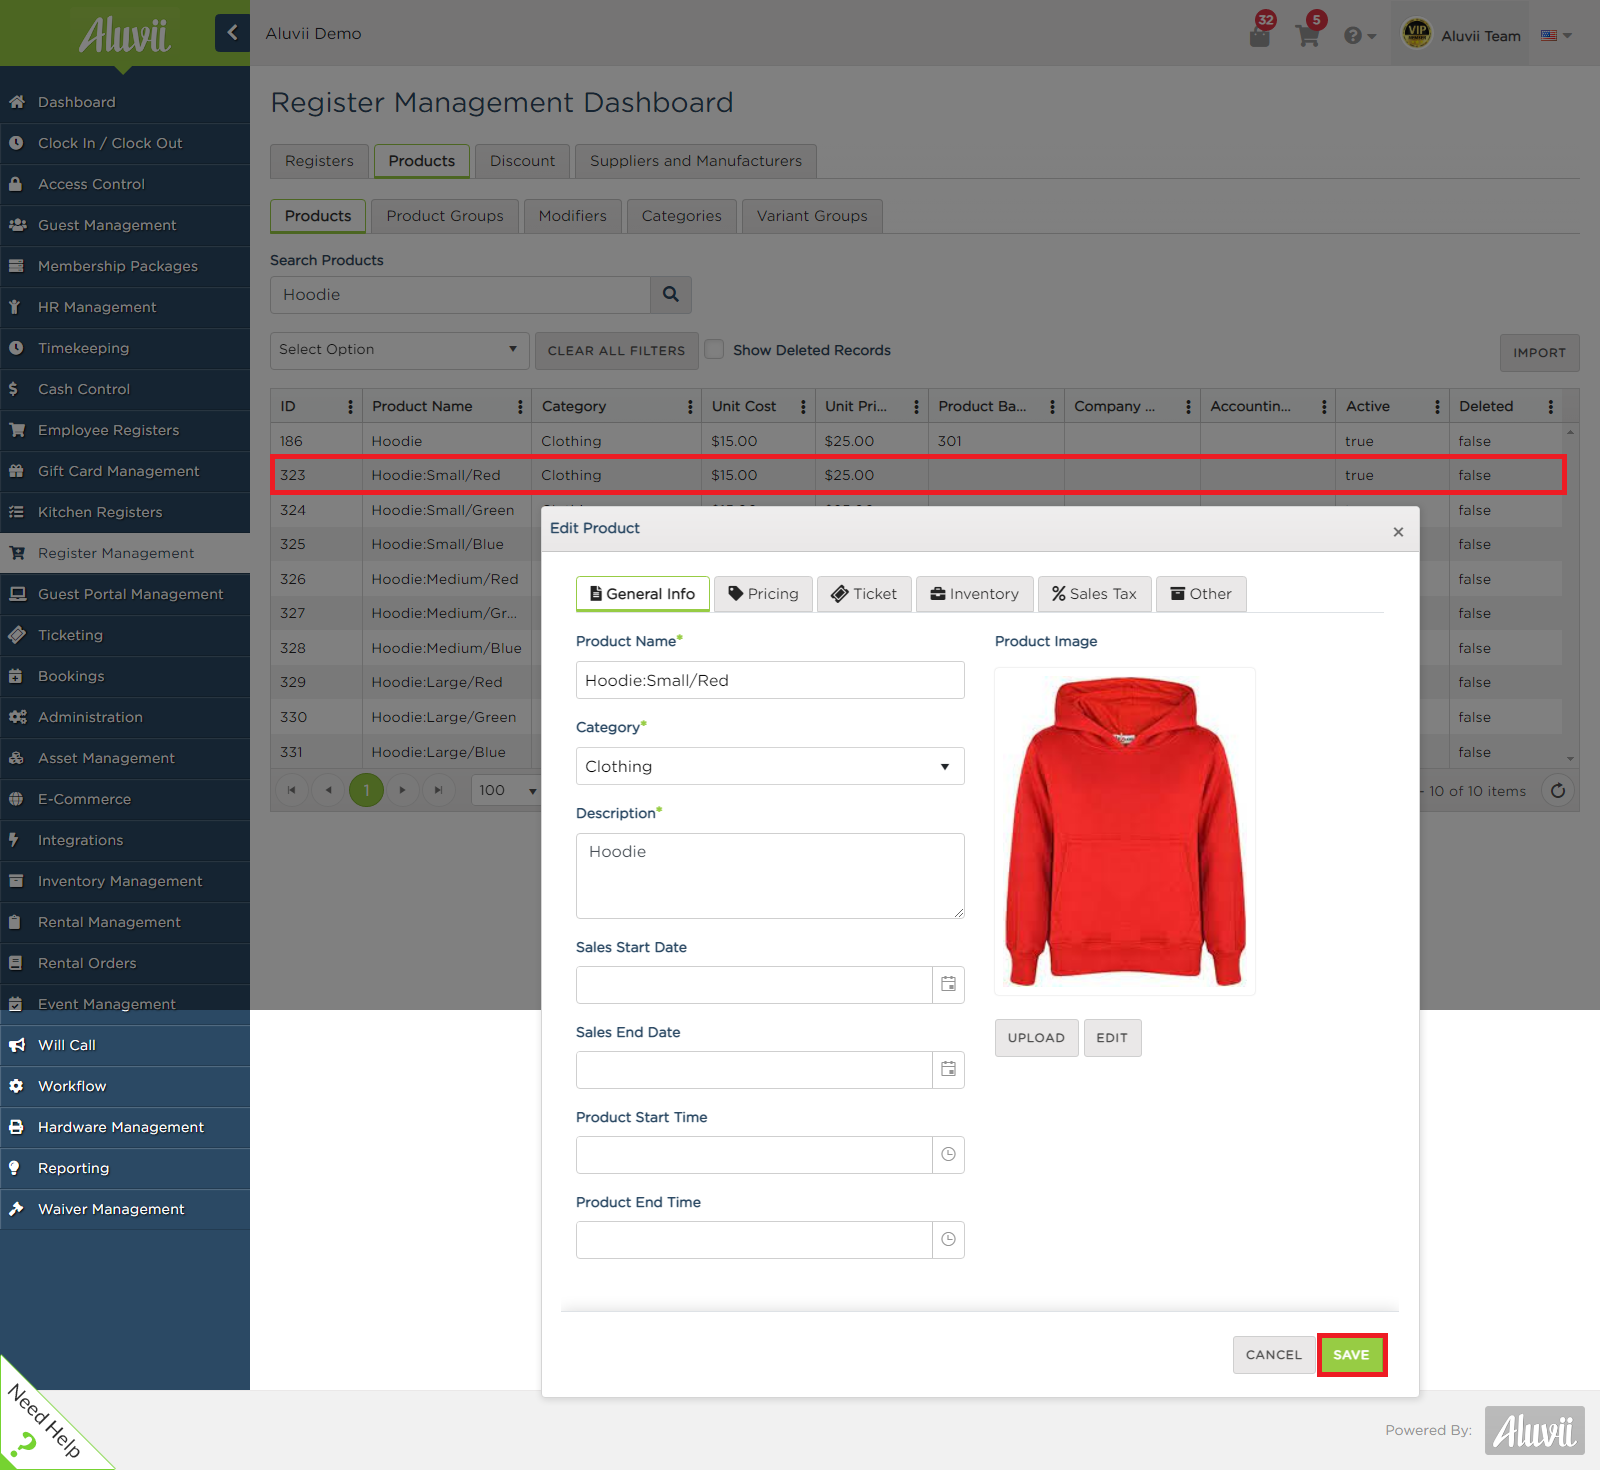
Task: Switch to the Inventory tab
Action: (974, 594)
